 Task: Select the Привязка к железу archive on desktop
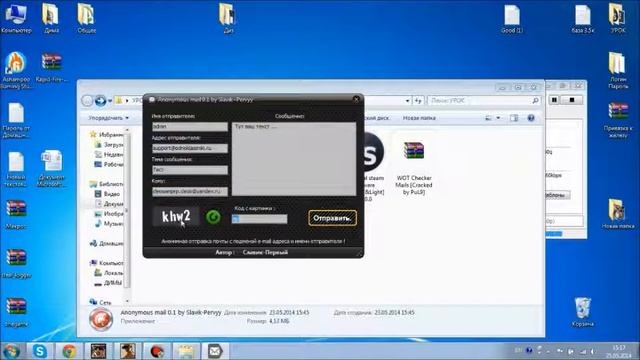pos(618,120)
